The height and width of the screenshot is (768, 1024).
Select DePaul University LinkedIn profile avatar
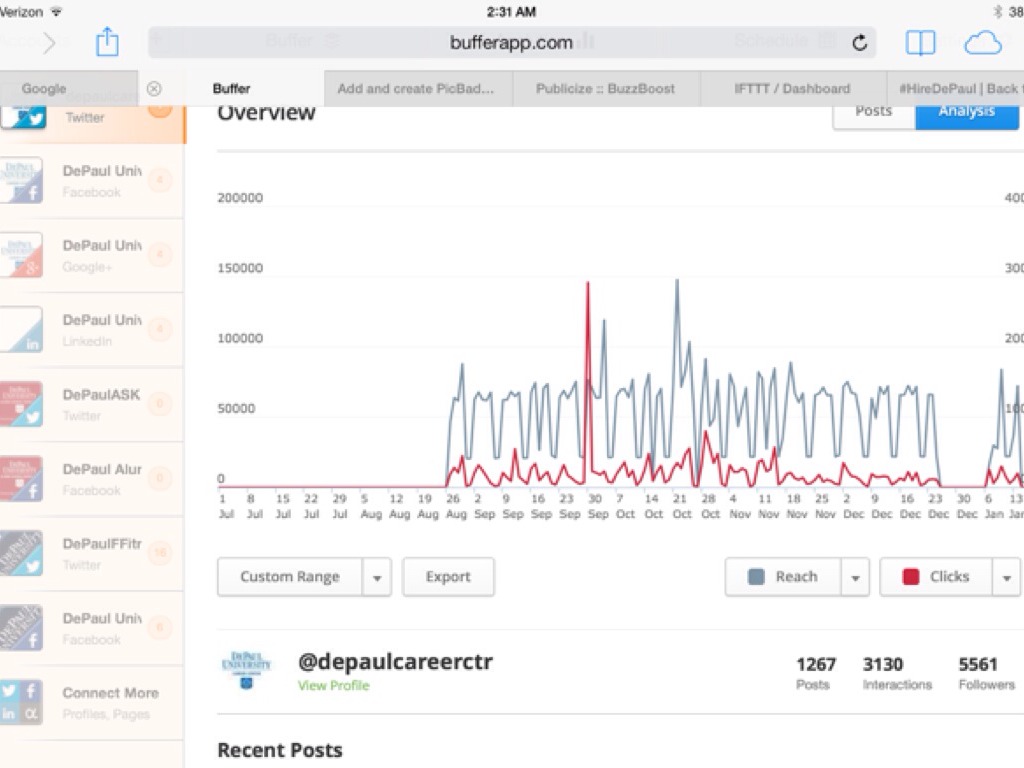click(22, 330)
